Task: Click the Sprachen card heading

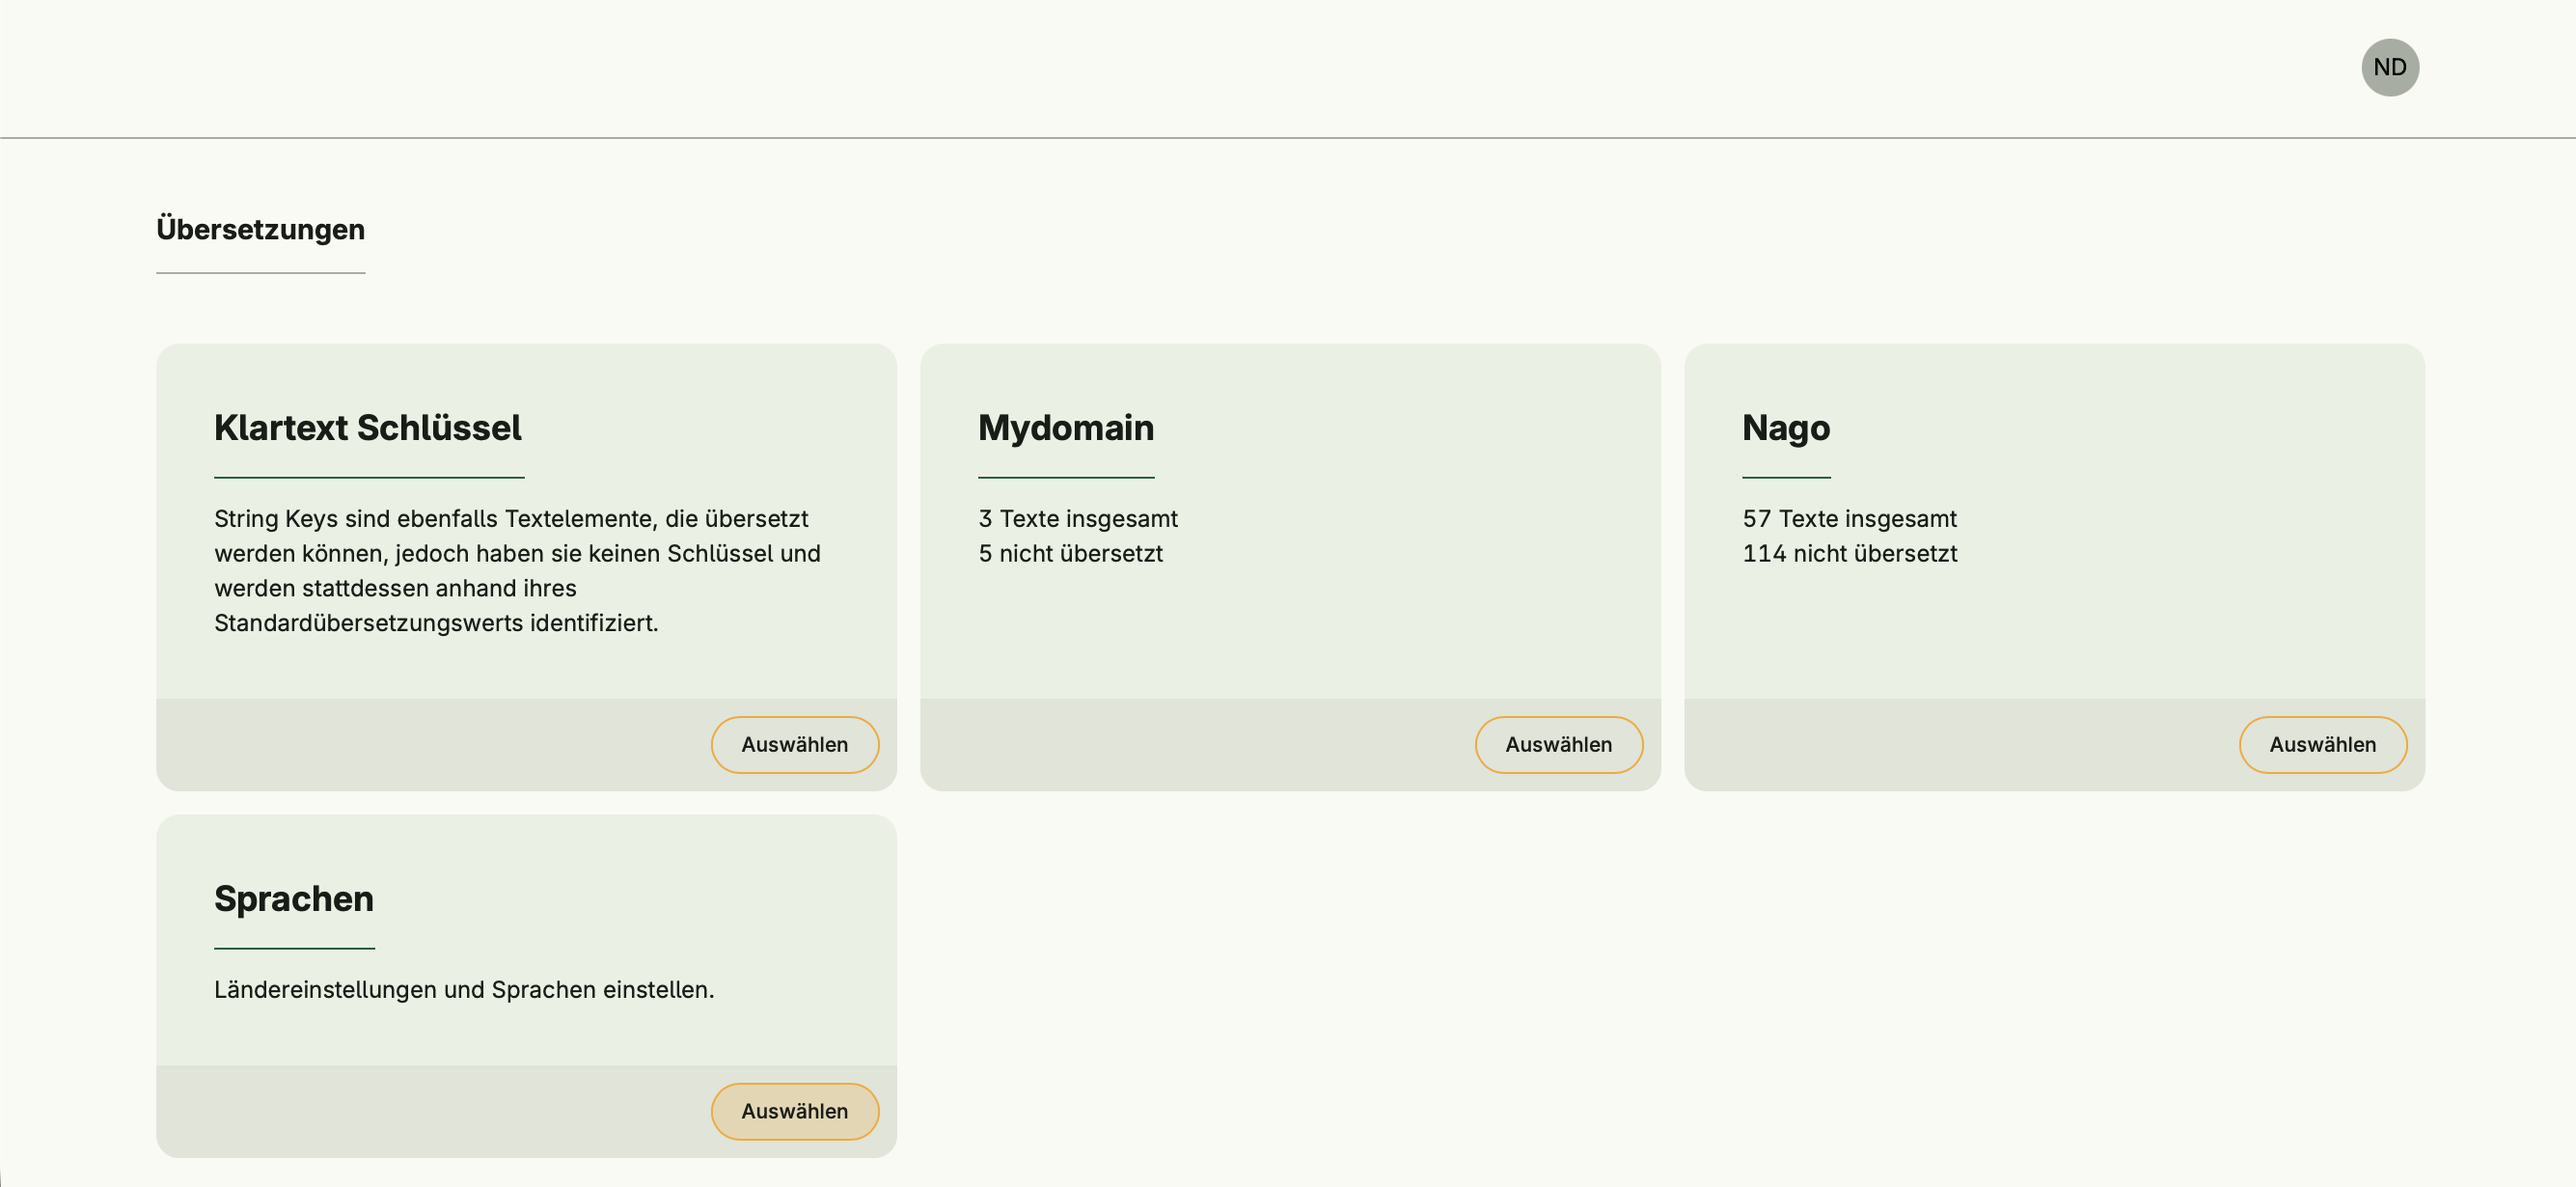Action: pyautogui.click(x=293, y=898)
